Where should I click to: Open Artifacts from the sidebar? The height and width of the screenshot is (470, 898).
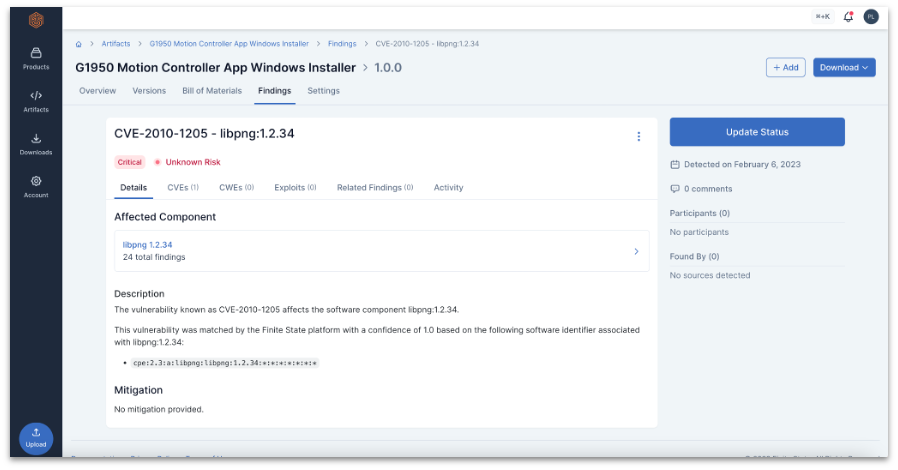[36, 101]
